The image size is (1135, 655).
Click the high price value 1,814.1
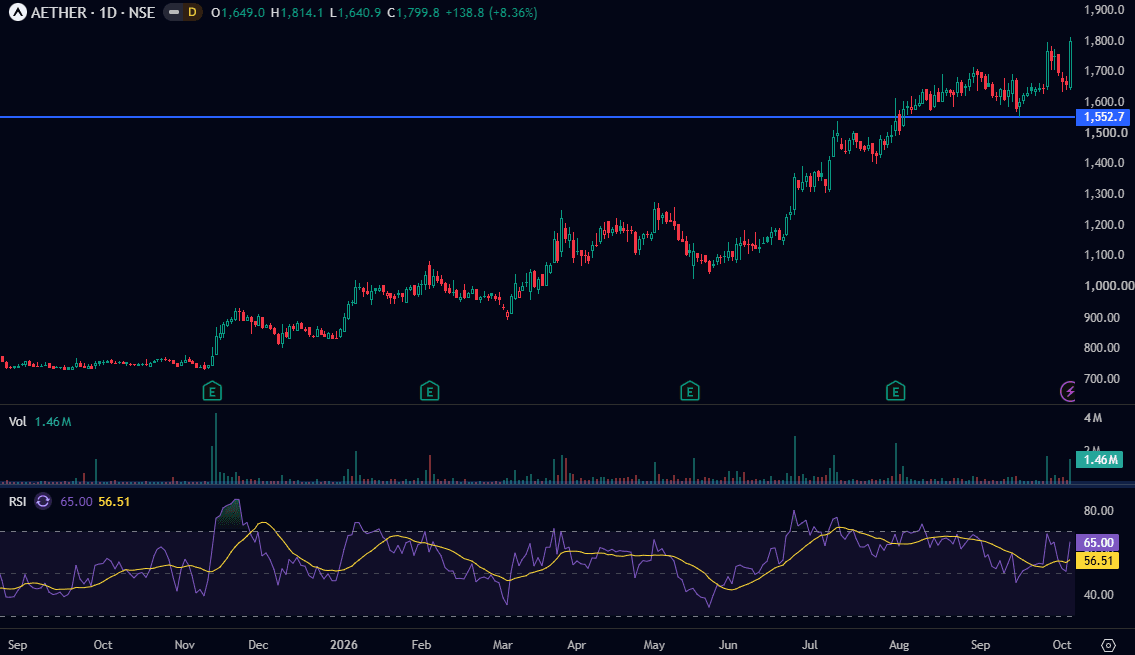tap(302, 12)
